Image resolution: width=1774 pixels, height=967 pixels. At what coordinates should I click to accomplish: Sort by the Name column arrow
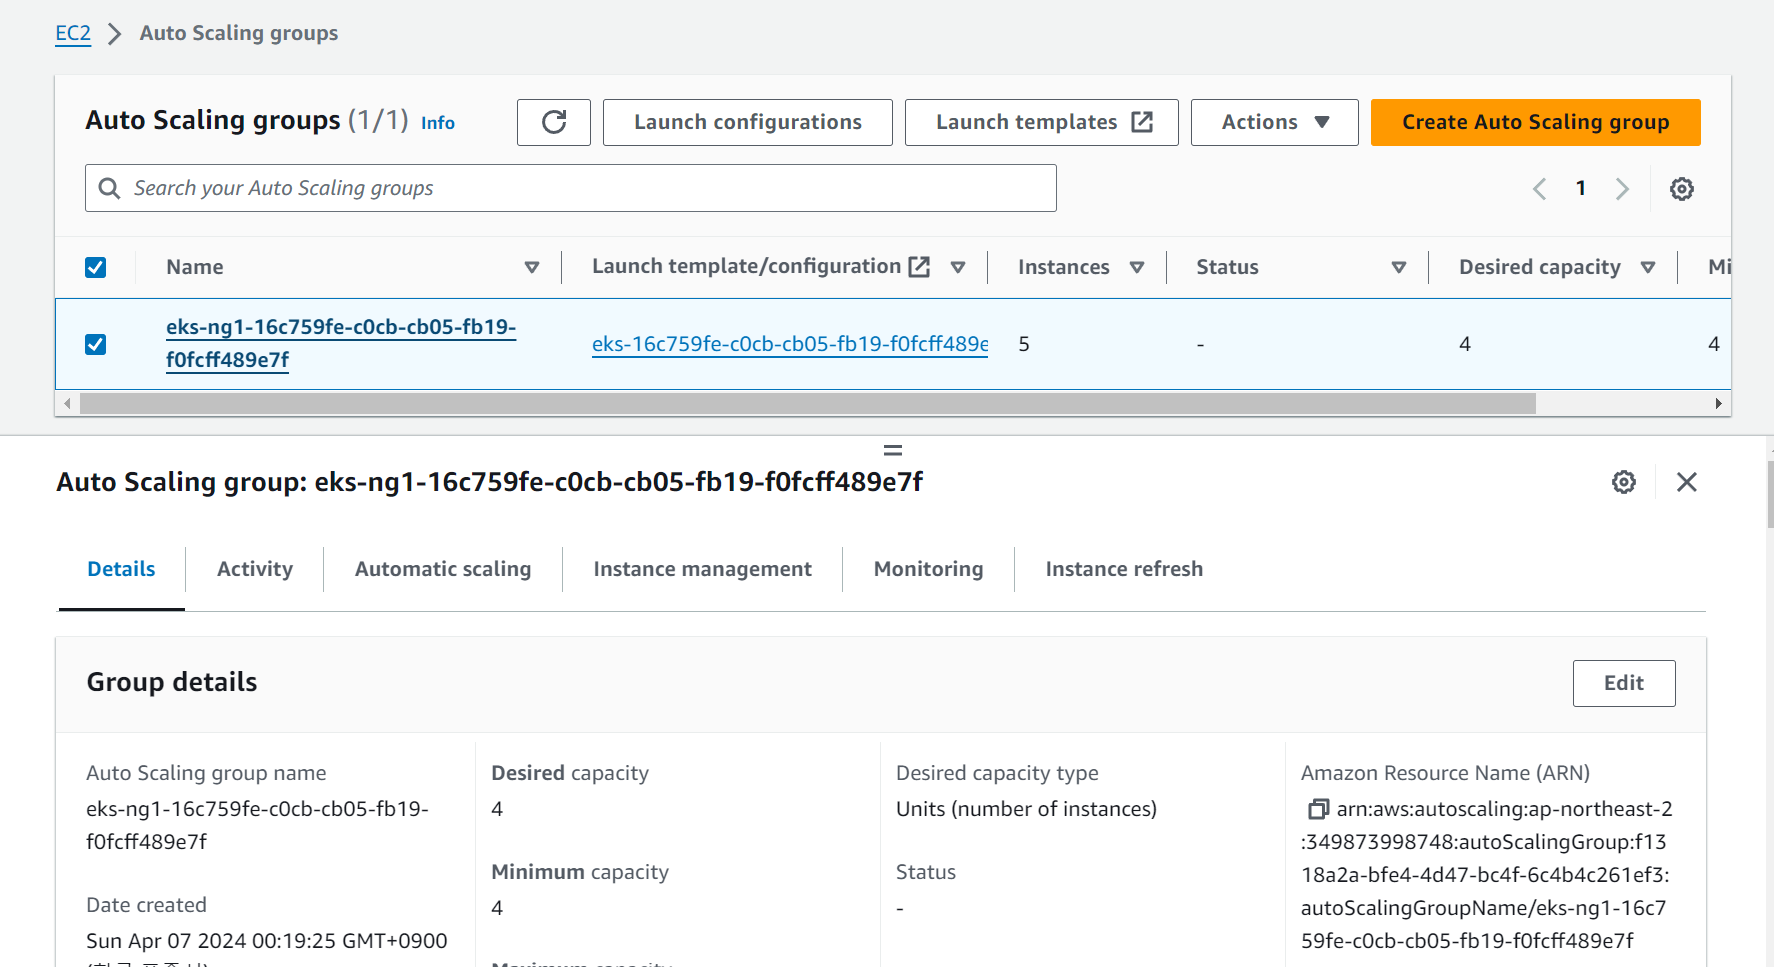pyautogui.click(x=532, y=267)
